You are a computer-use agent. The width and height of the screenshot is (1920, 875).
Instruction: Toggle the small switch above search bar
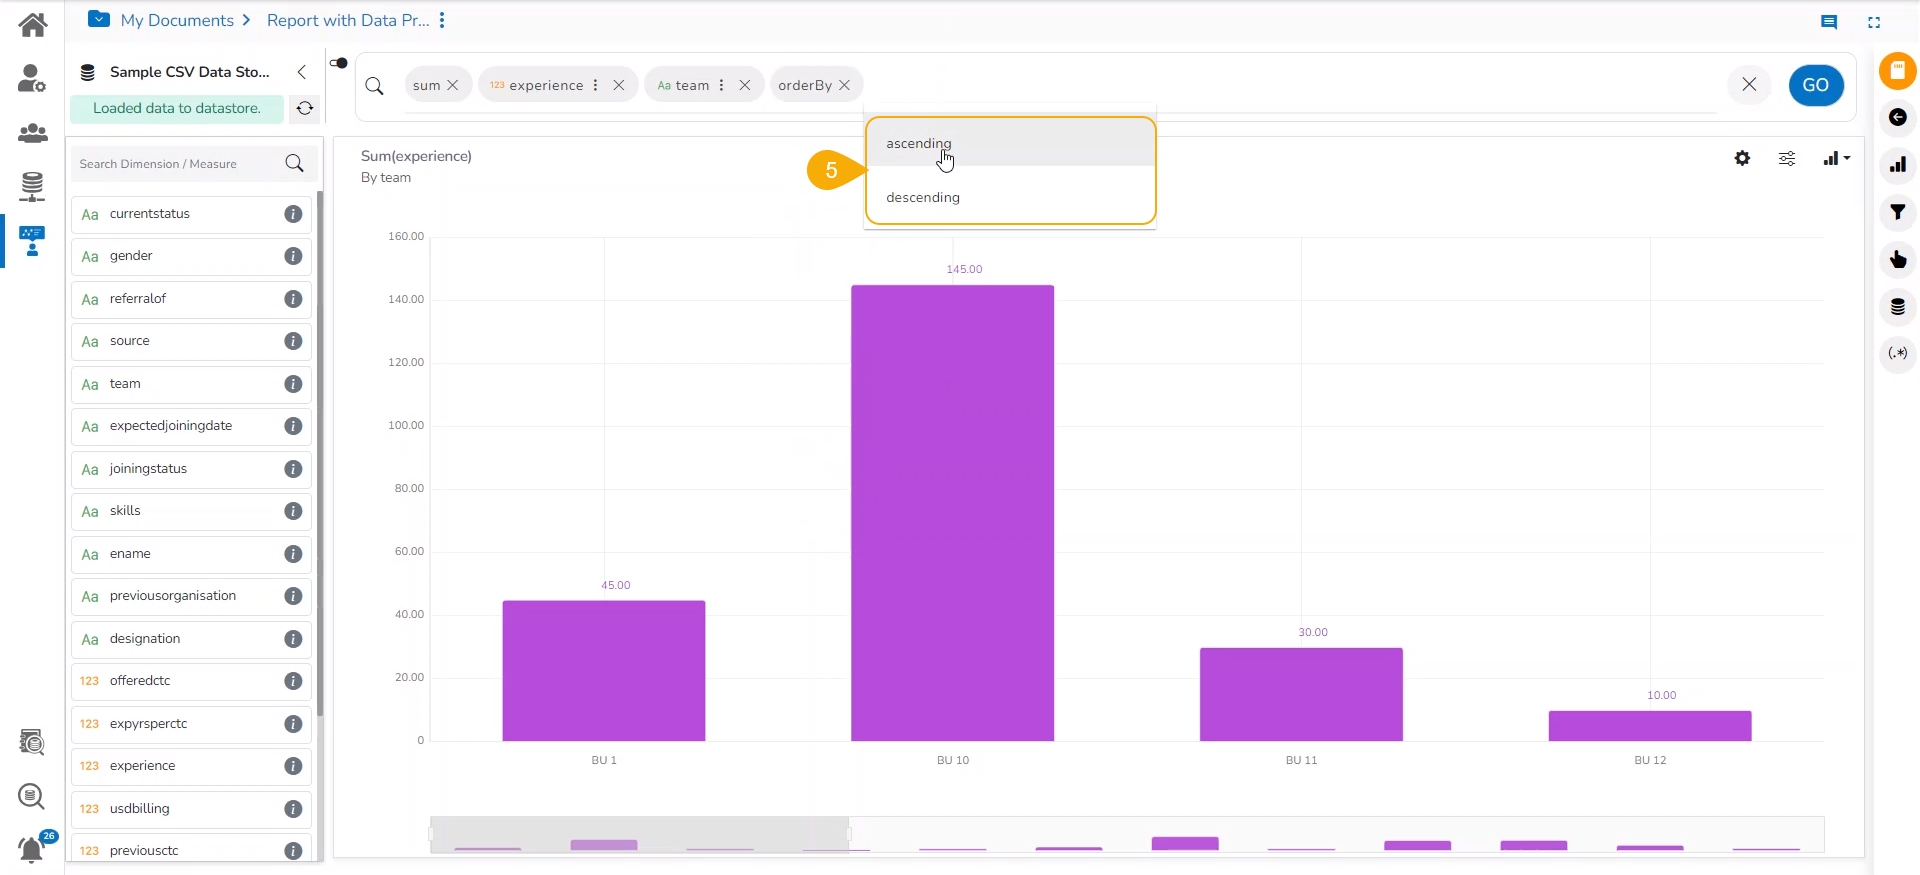(x=339, y=63)
